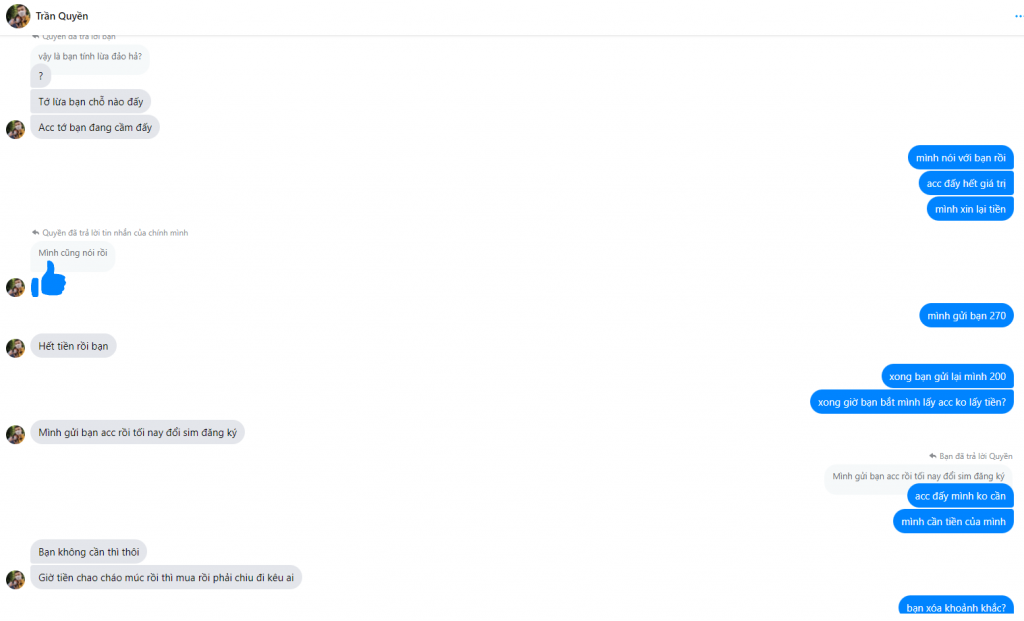Click avatar next to the thumbs-up sticker
Screen dimensions: 1024x621
15,287
